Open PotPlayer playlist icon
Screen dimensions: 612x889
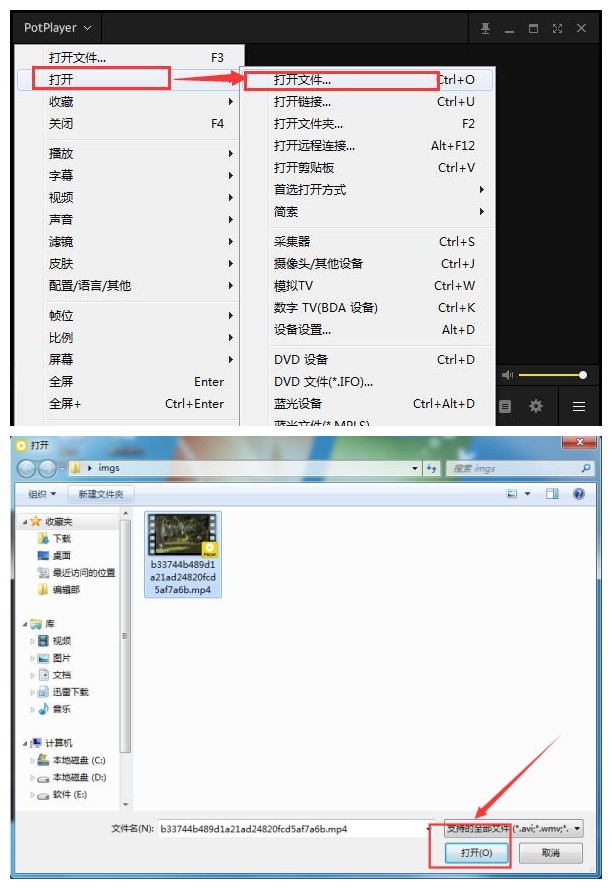[x=505, y=406]
